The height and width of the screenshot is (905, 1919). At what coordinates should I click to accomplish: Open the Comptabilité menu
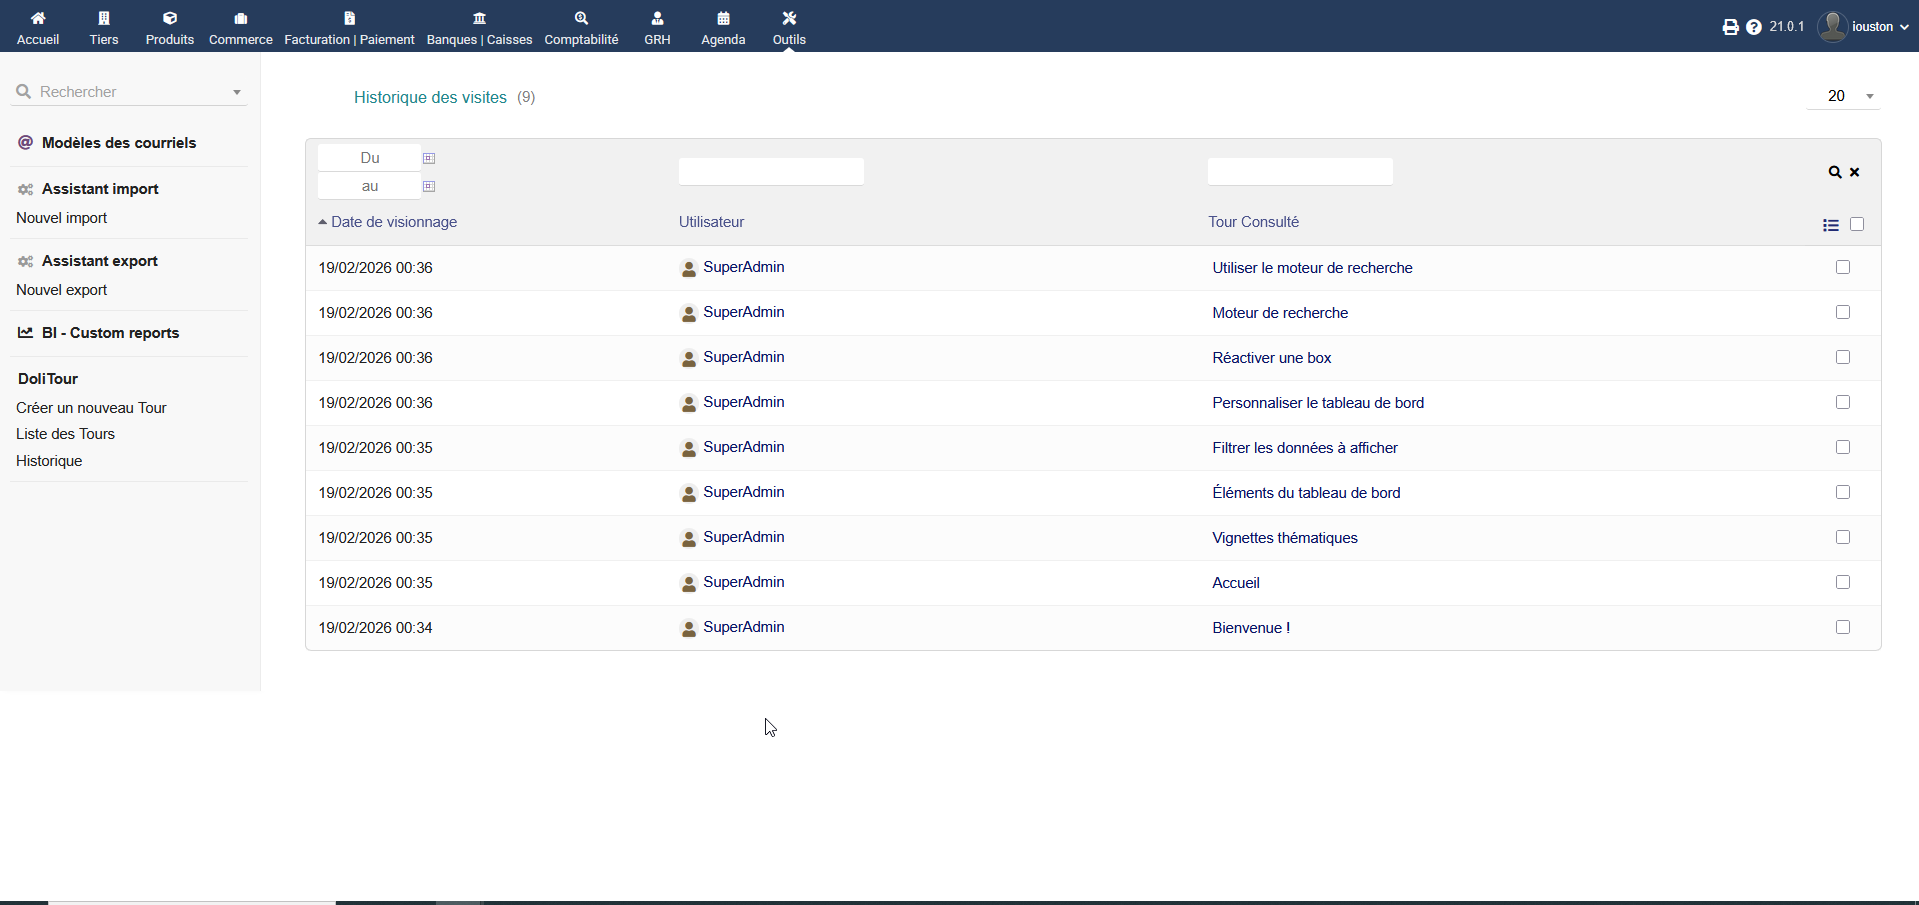coord(581,27)
